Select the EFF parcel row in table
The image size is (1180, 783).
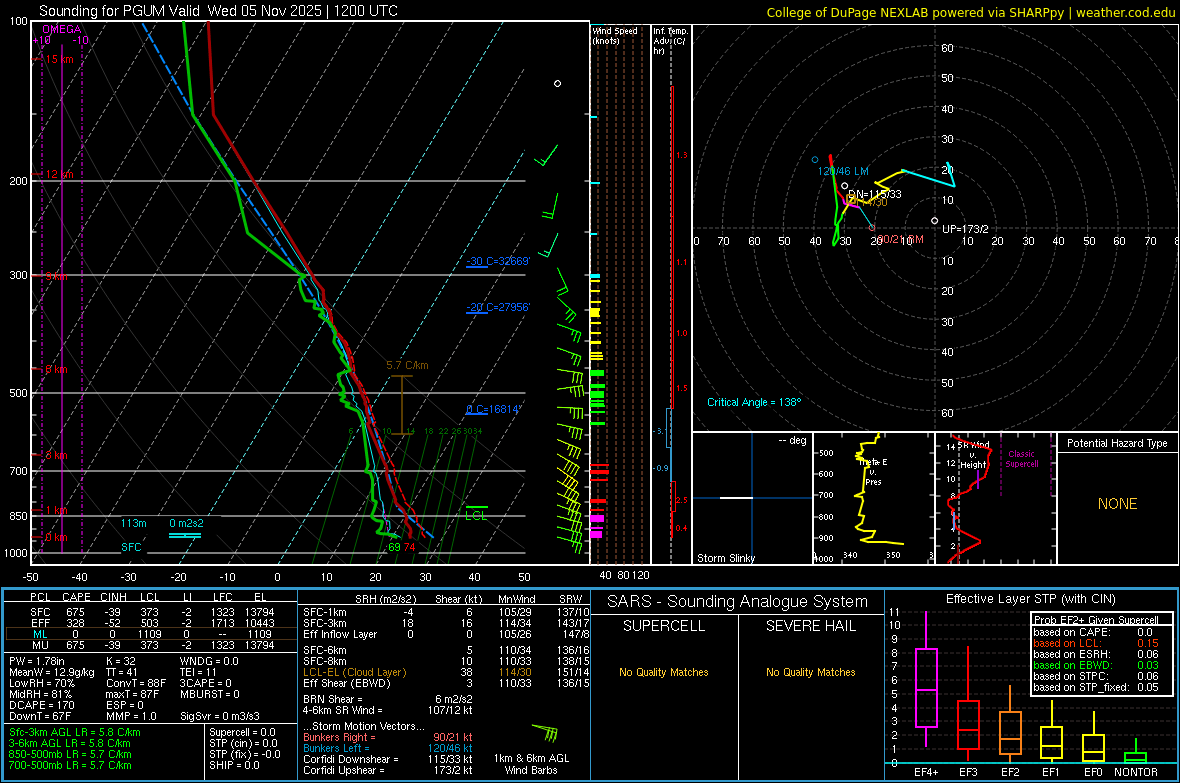click(151, 623)
